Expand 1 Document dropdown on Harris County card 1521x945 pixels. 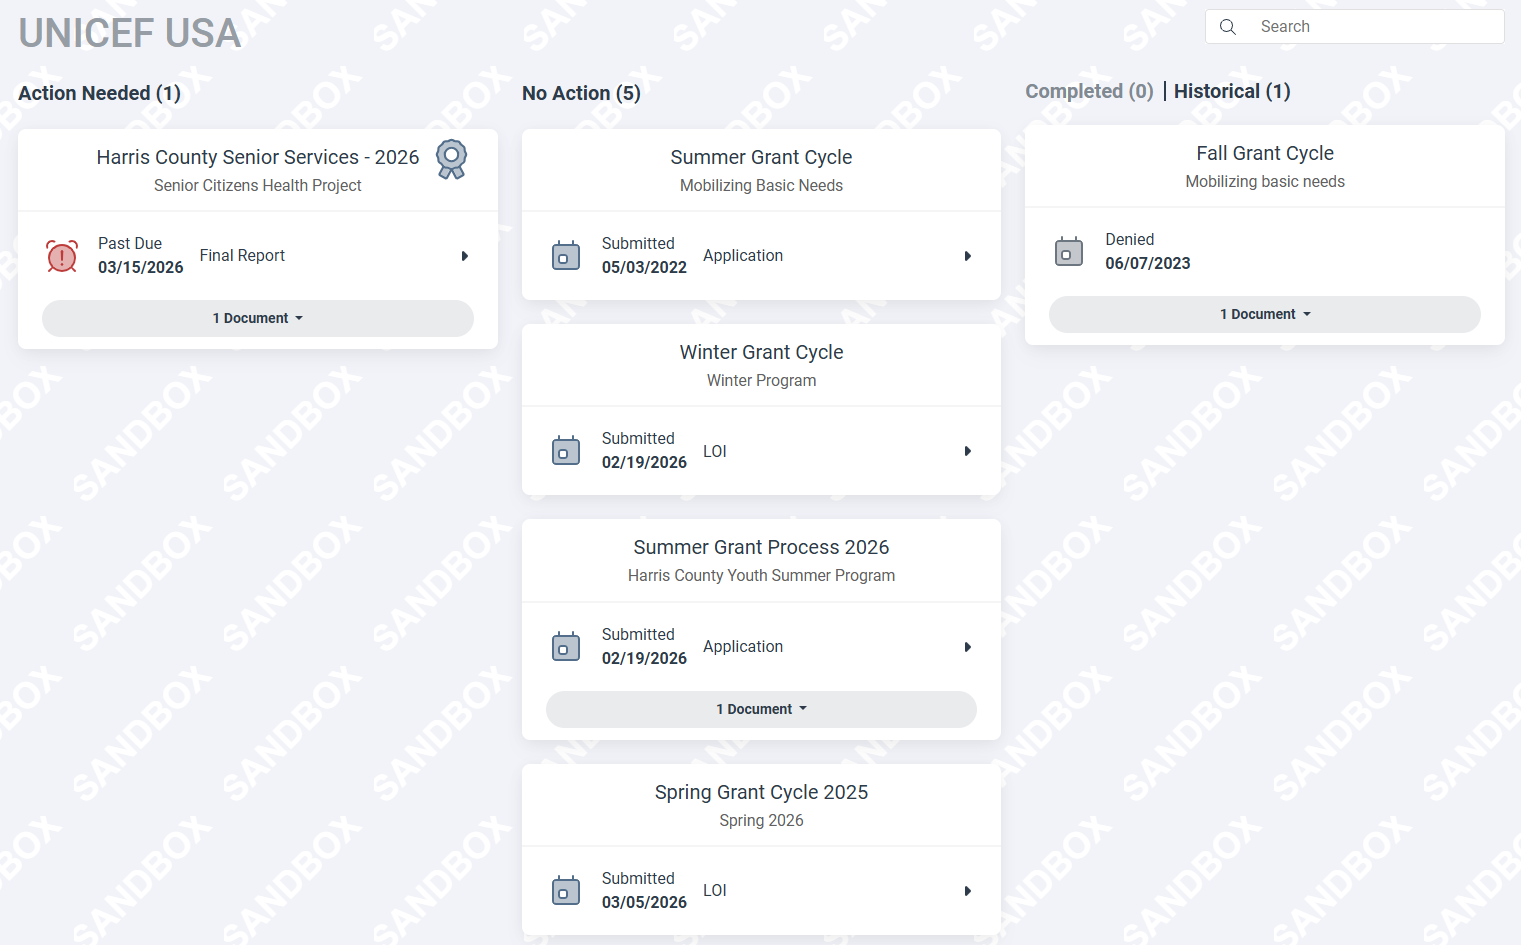(258, 318)
